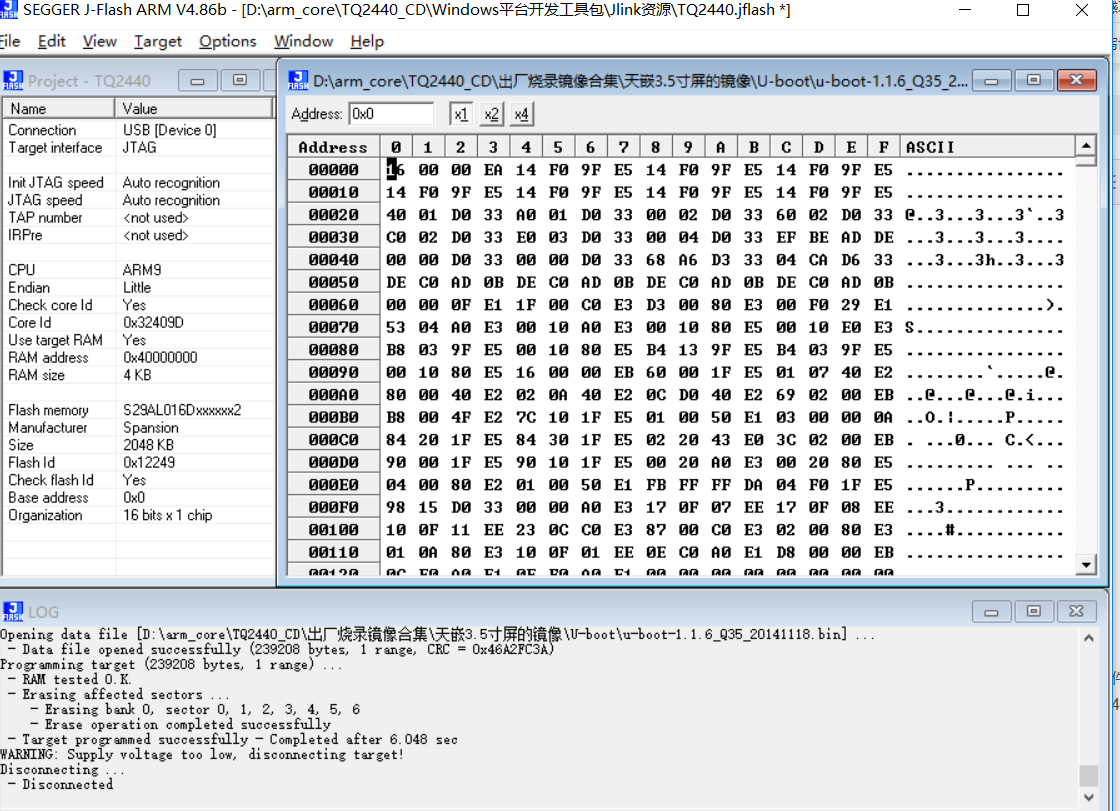1120x811 pixels.
Task: Minimize the u-boot data file window
Action: pos(991,80)
